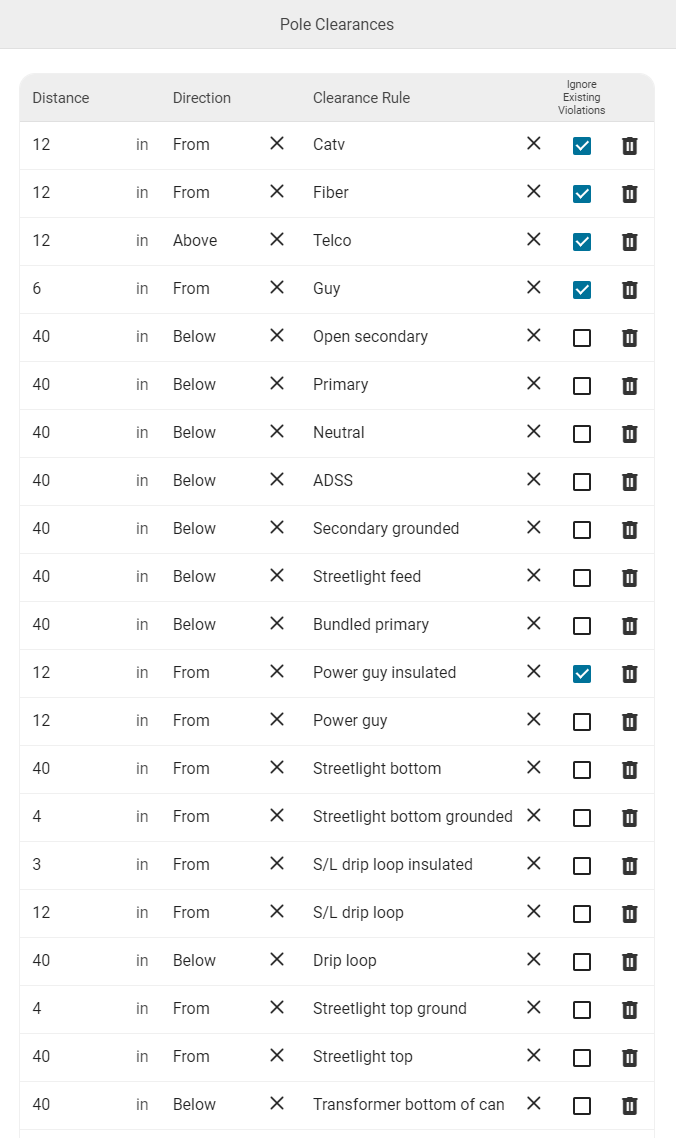
Task: Delete the Drip loop clearance row
Action: pos(630,962)
